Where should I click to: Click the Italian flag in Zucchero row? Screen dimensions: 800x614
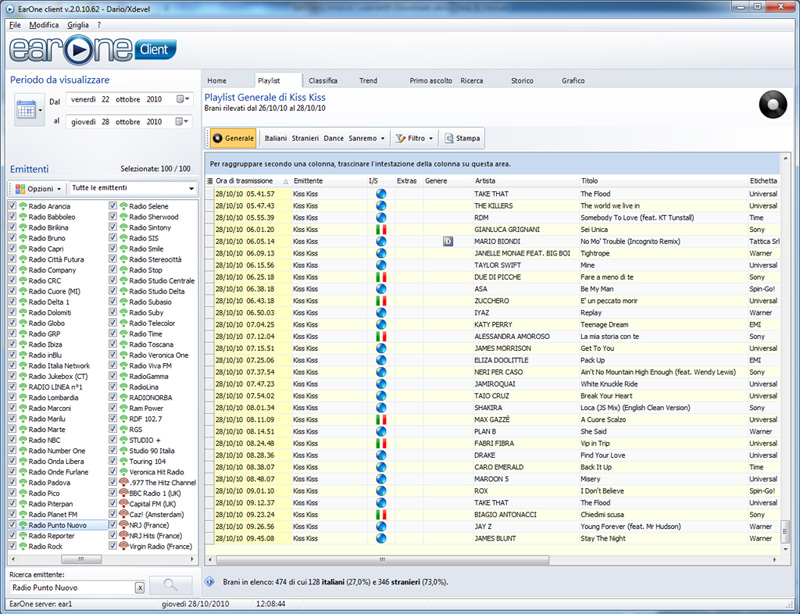(381, 301)
